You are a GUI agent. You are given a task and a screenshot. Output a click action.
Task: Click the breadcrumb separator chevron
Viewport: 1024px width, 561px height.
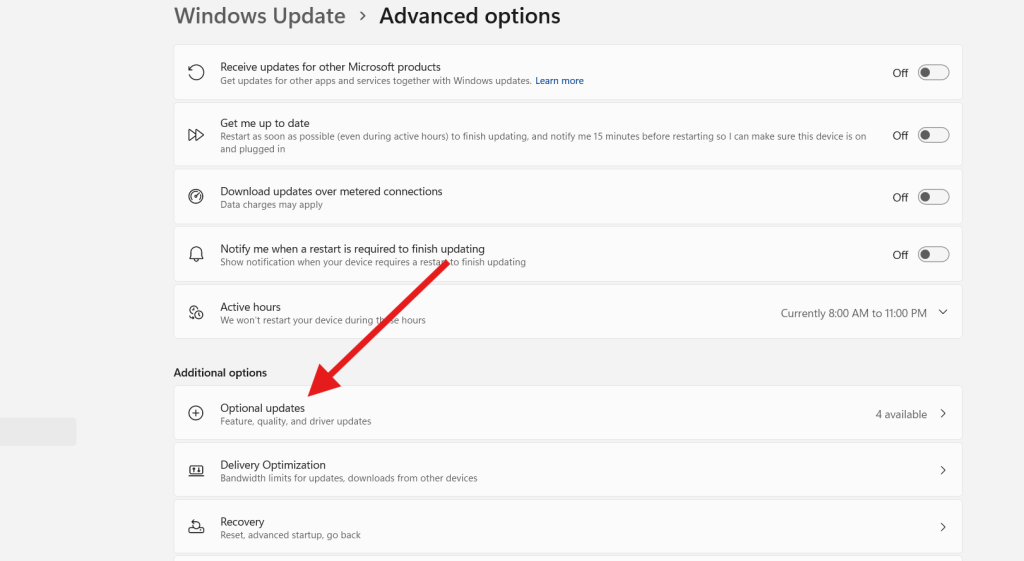[x=362, y=16]
